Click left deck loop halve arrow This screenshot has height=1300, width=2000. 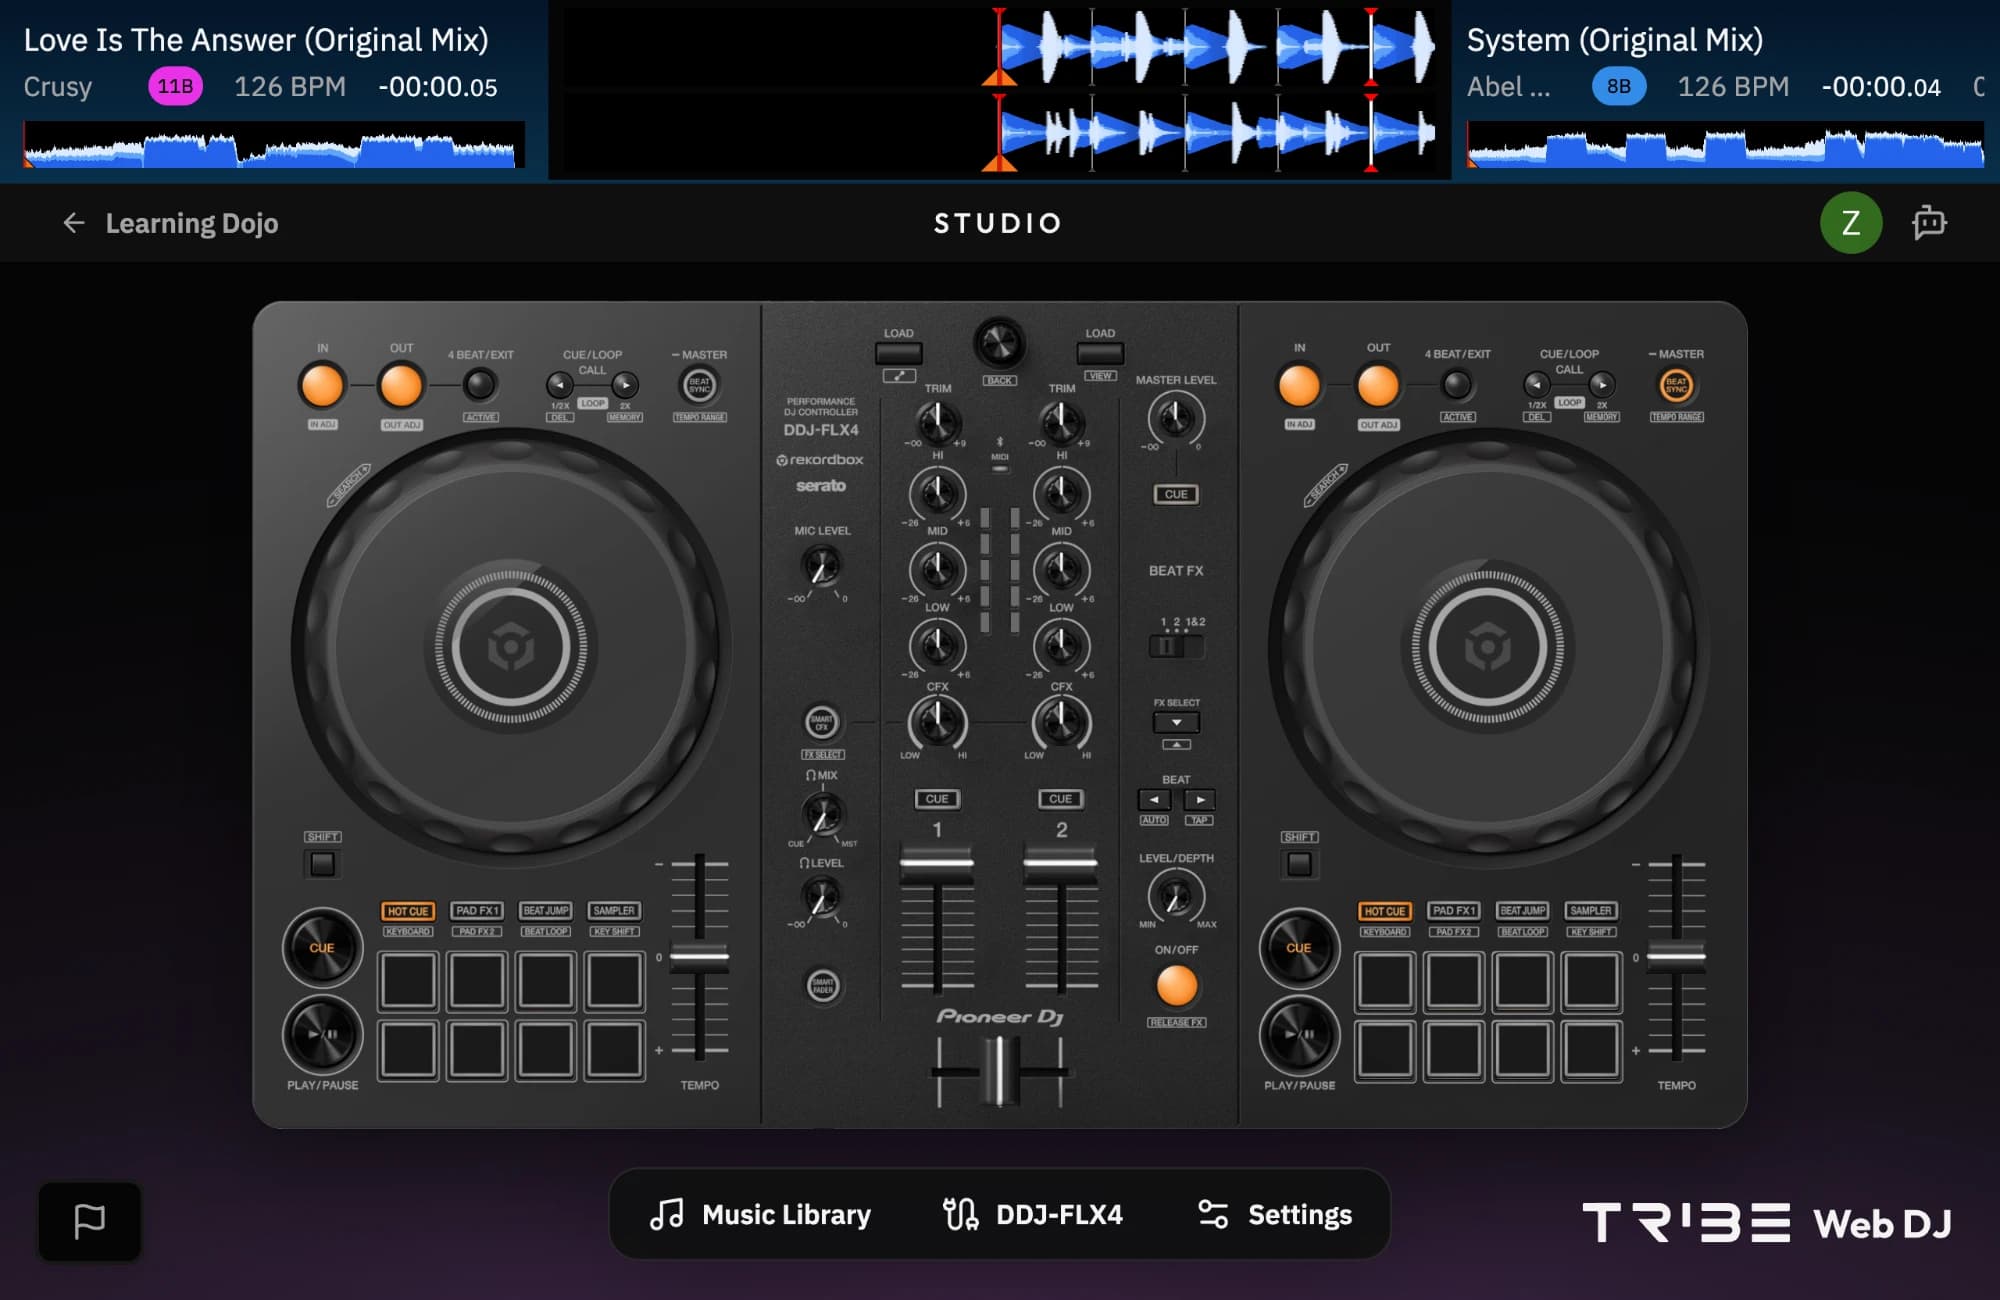(559, 385)
